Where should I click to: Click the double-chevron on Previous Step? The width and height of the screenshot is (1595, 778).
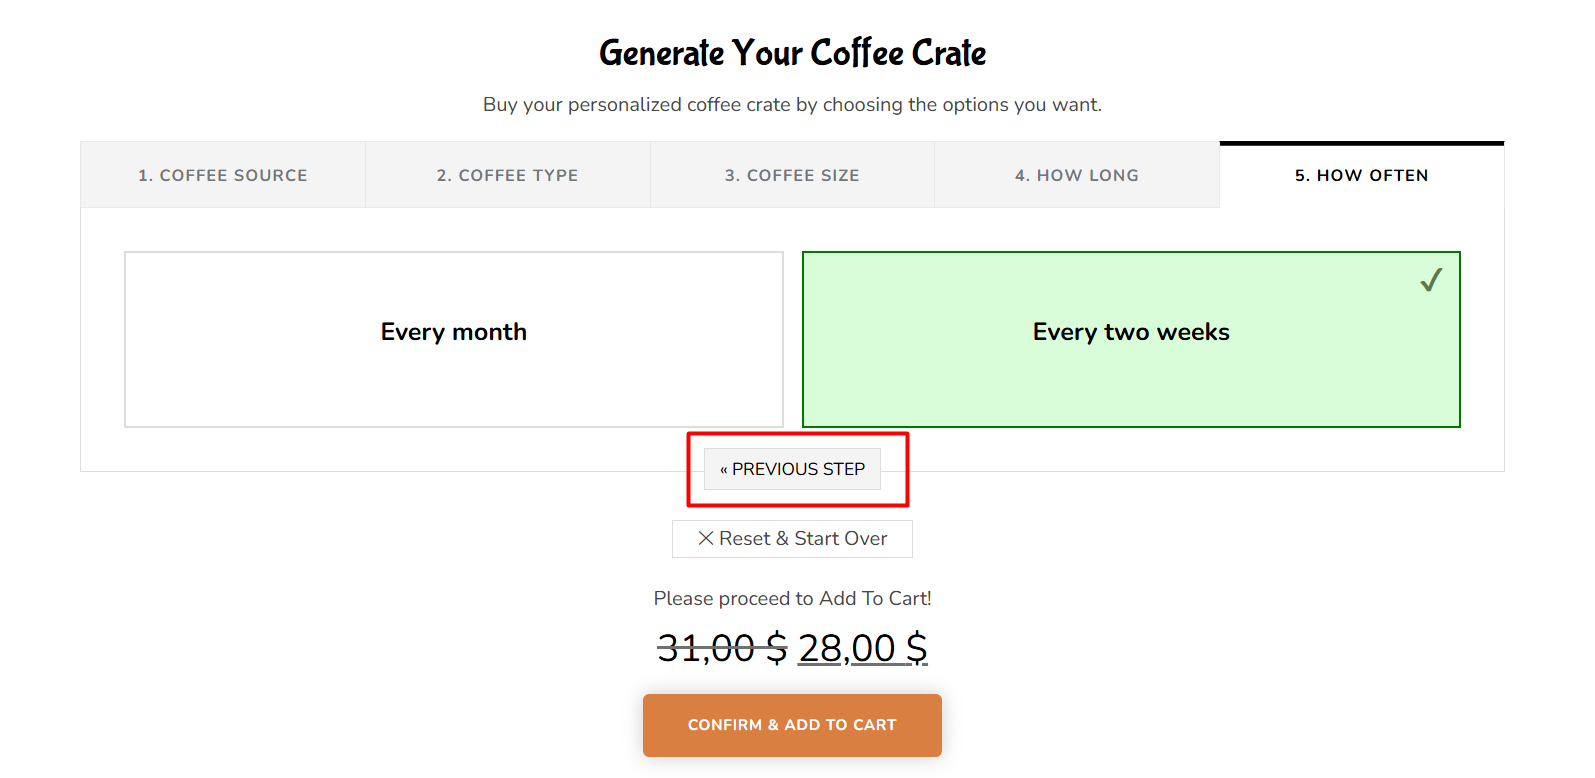[724, 470]
